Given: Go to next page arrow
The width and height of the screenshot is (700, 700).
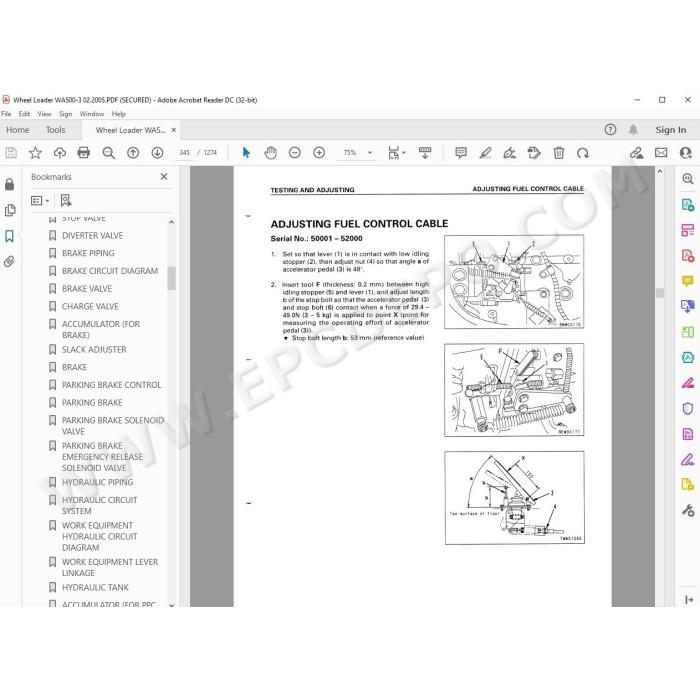Looking at the screenshot, I should pos(157,153).
